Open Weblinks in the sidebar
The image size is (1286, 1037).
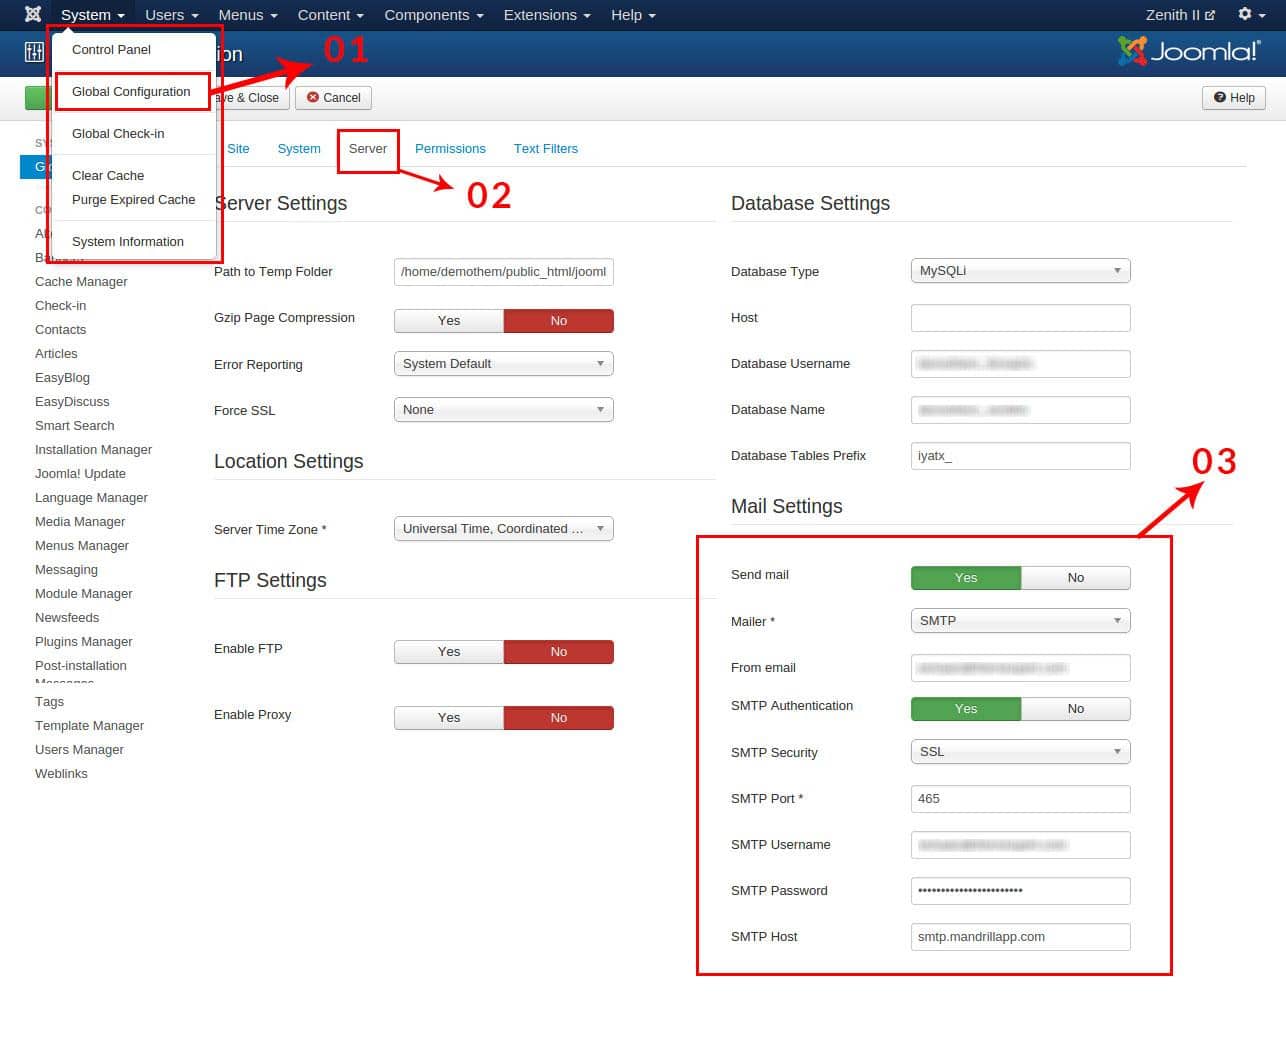point(61,773)
